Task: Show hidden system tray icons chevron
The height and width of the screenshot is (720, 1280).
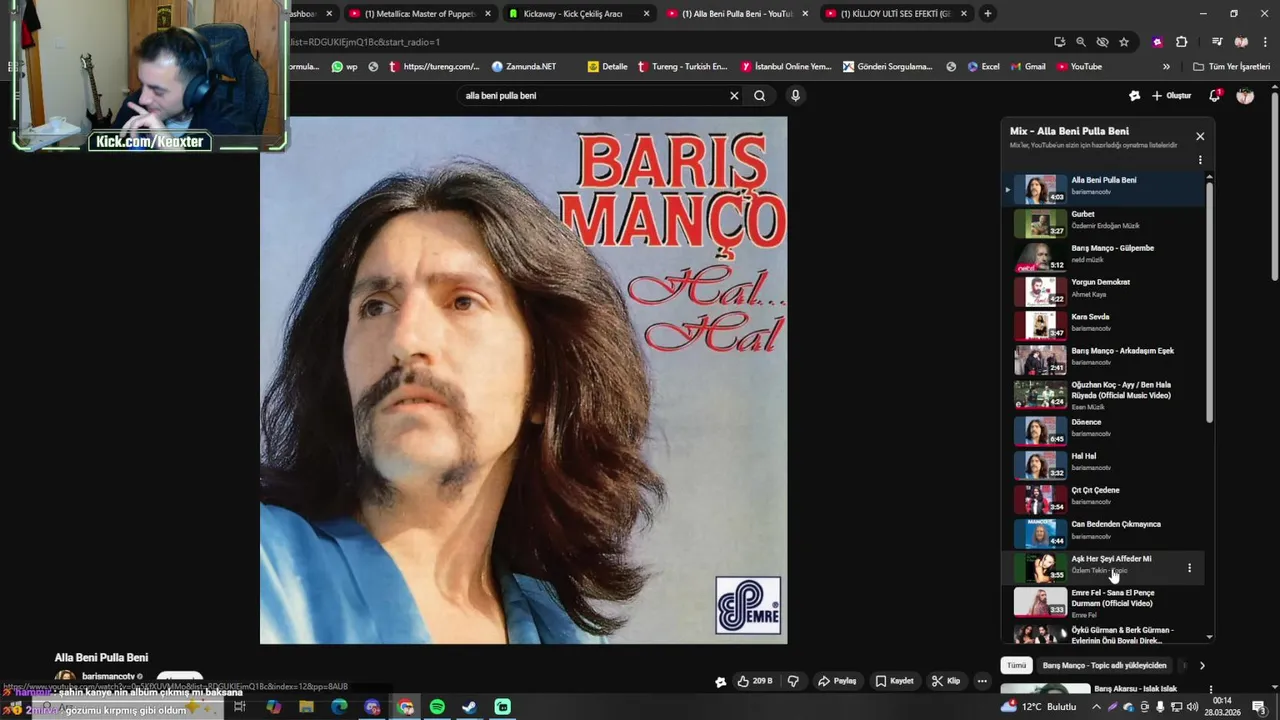Action: 1097,707
